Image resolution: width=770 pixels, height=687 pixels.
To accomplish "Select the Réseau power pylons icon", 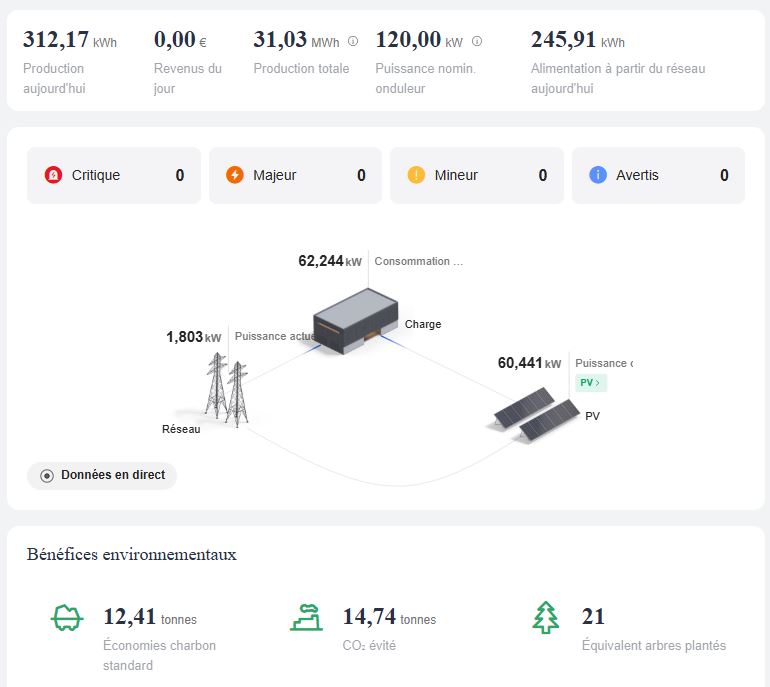I will tap(227, 389).
